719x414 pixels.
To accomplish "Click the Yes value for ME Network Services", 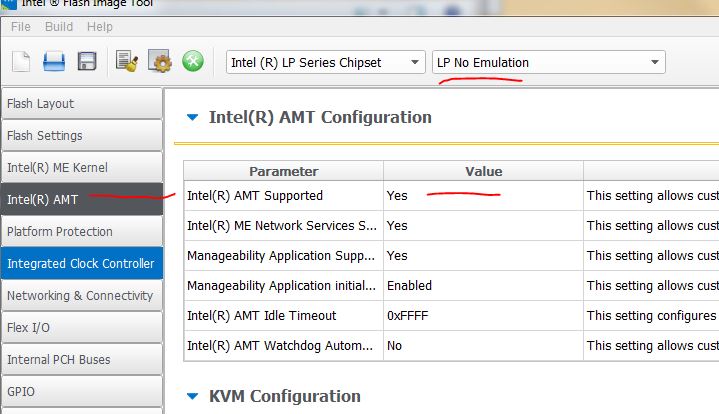I will (x=483, y=226).
